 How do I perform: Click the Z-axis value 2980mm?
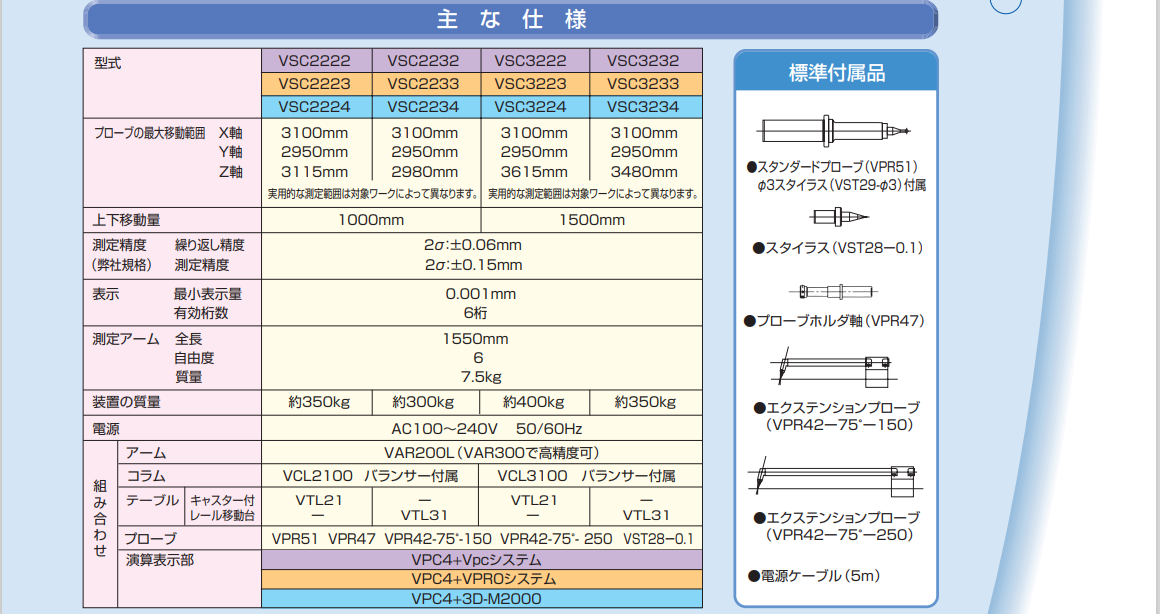424,172
